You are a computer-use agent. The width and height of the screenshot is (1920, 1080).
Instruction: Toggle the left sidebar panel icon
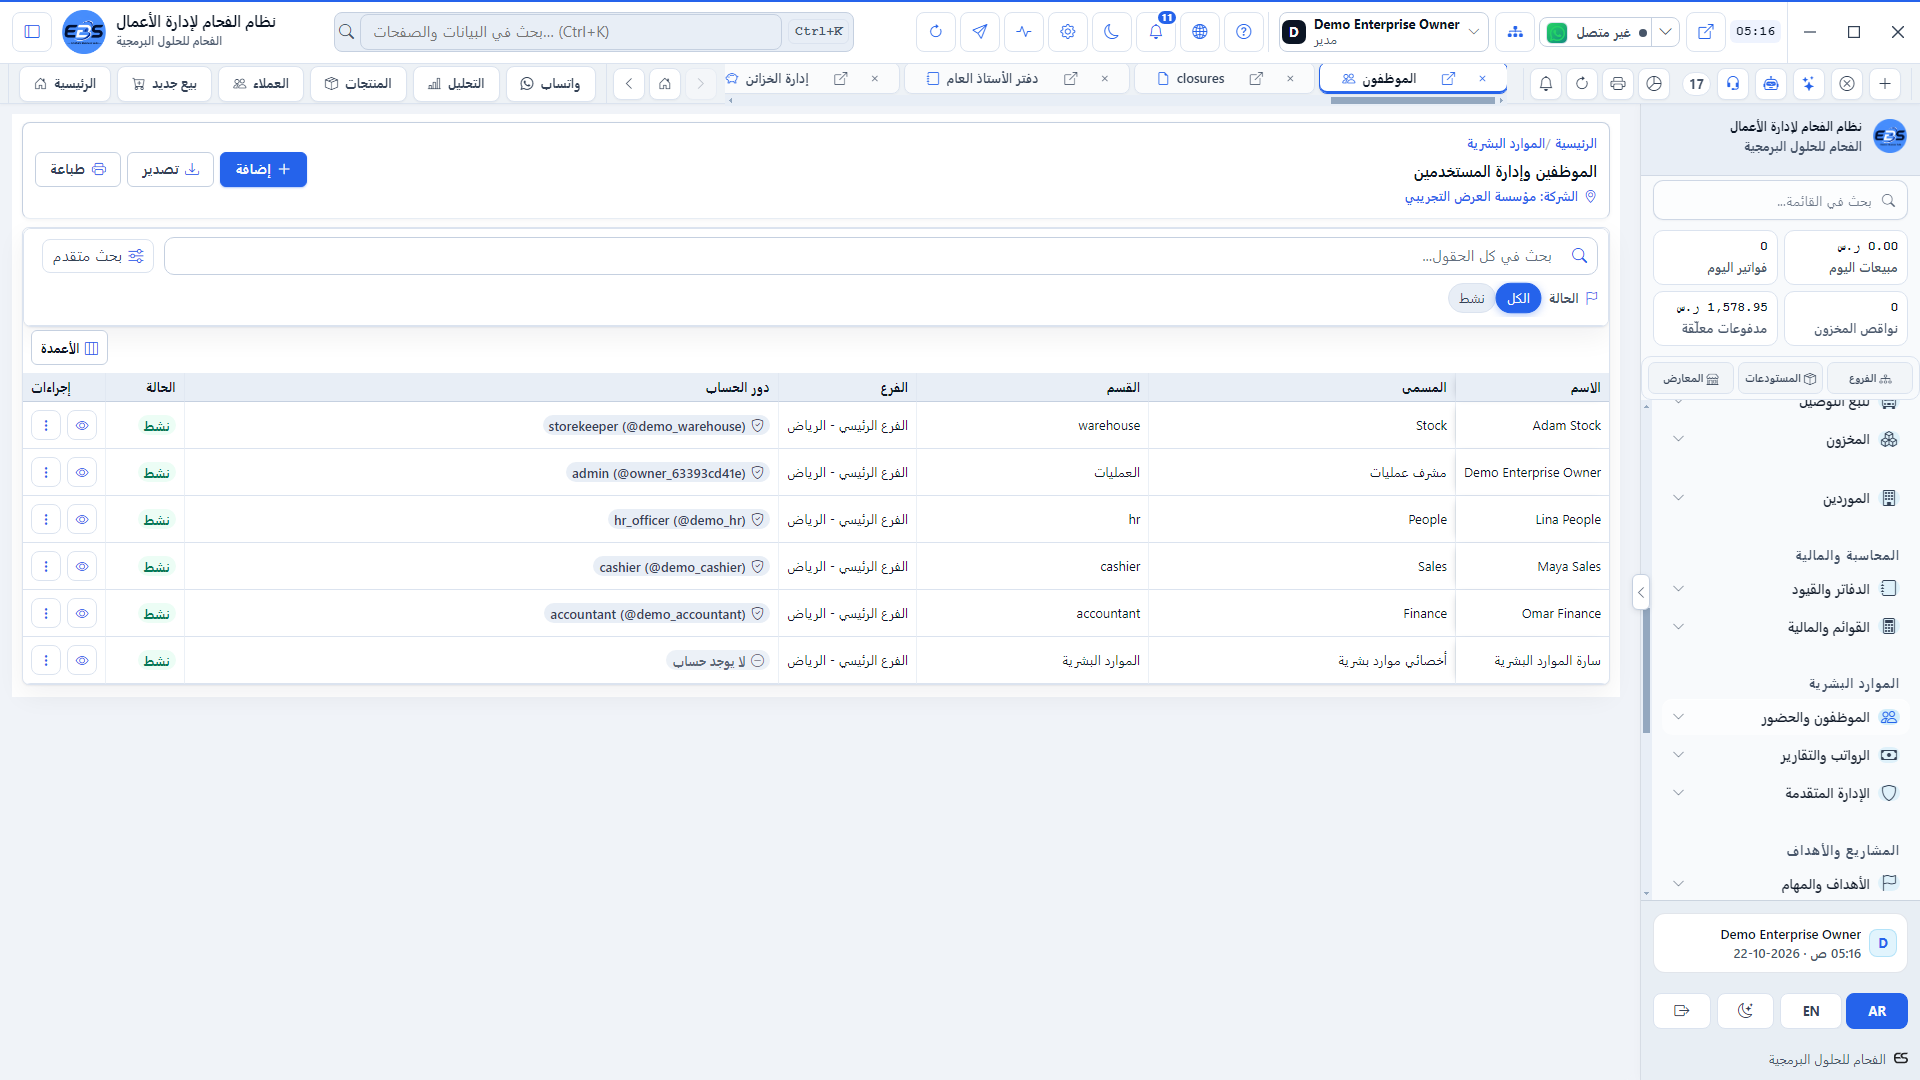click(32, 32)
